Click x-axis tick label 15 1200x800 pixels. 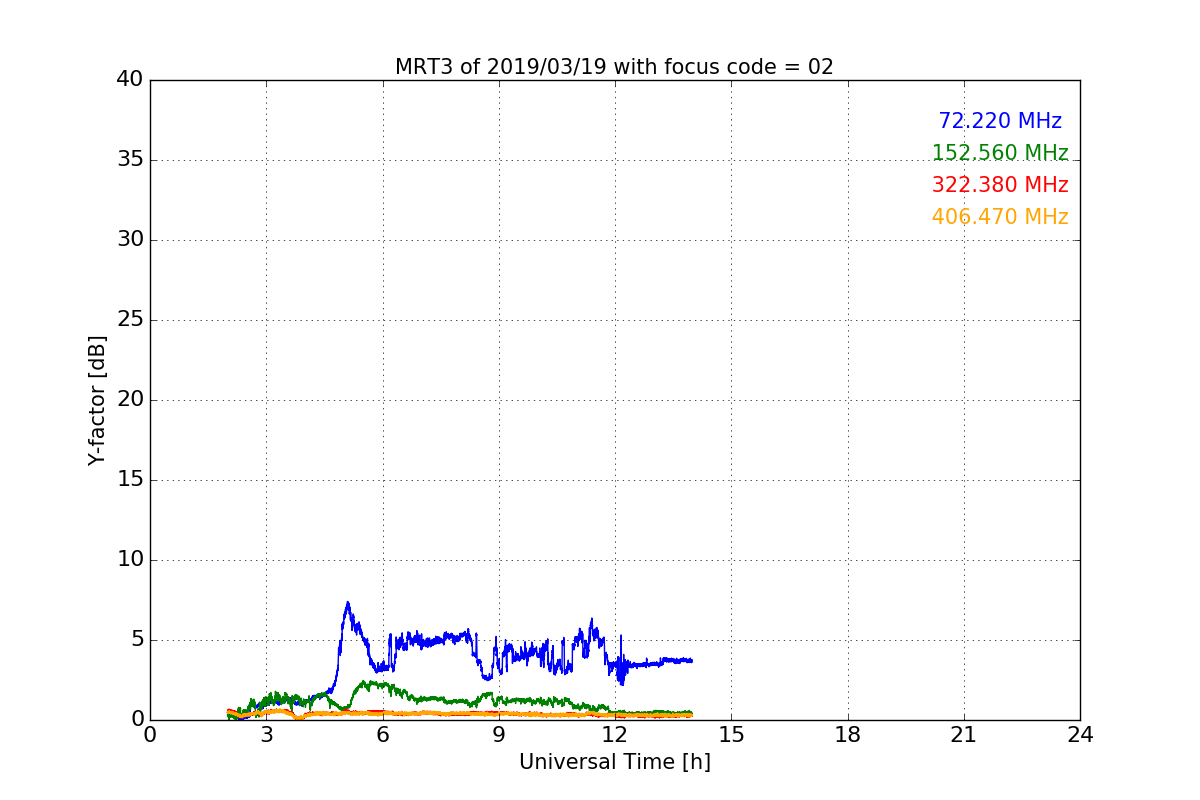tap(731, 735)
